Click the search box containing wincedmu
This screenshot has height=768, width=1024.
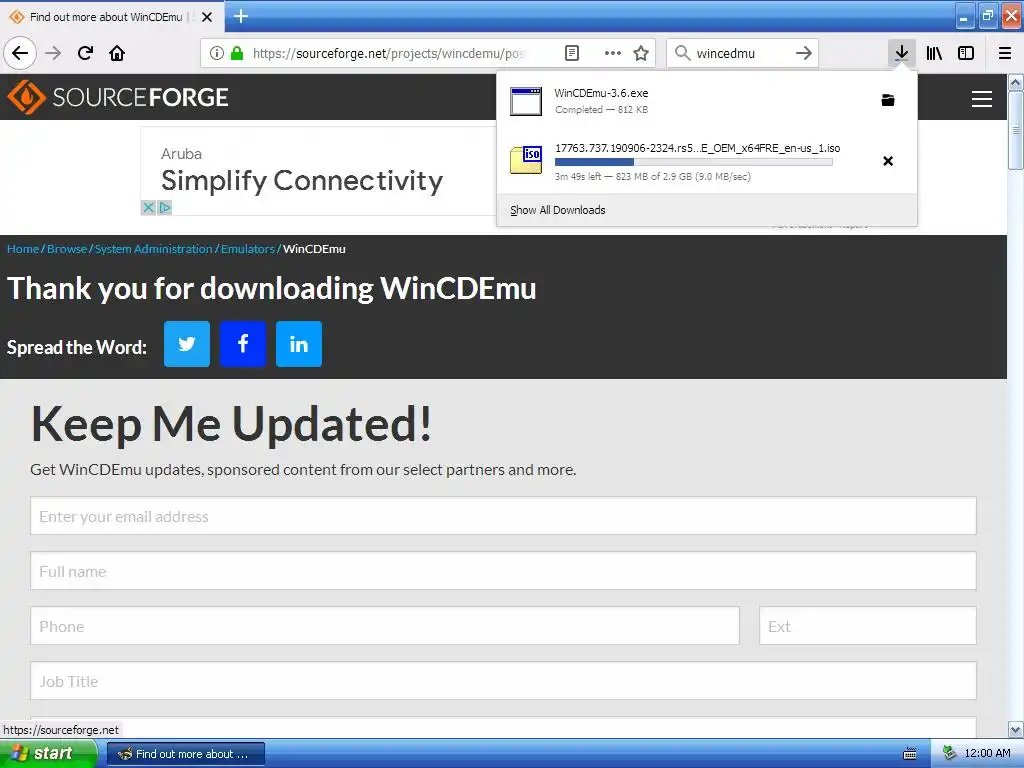(742, 54)
